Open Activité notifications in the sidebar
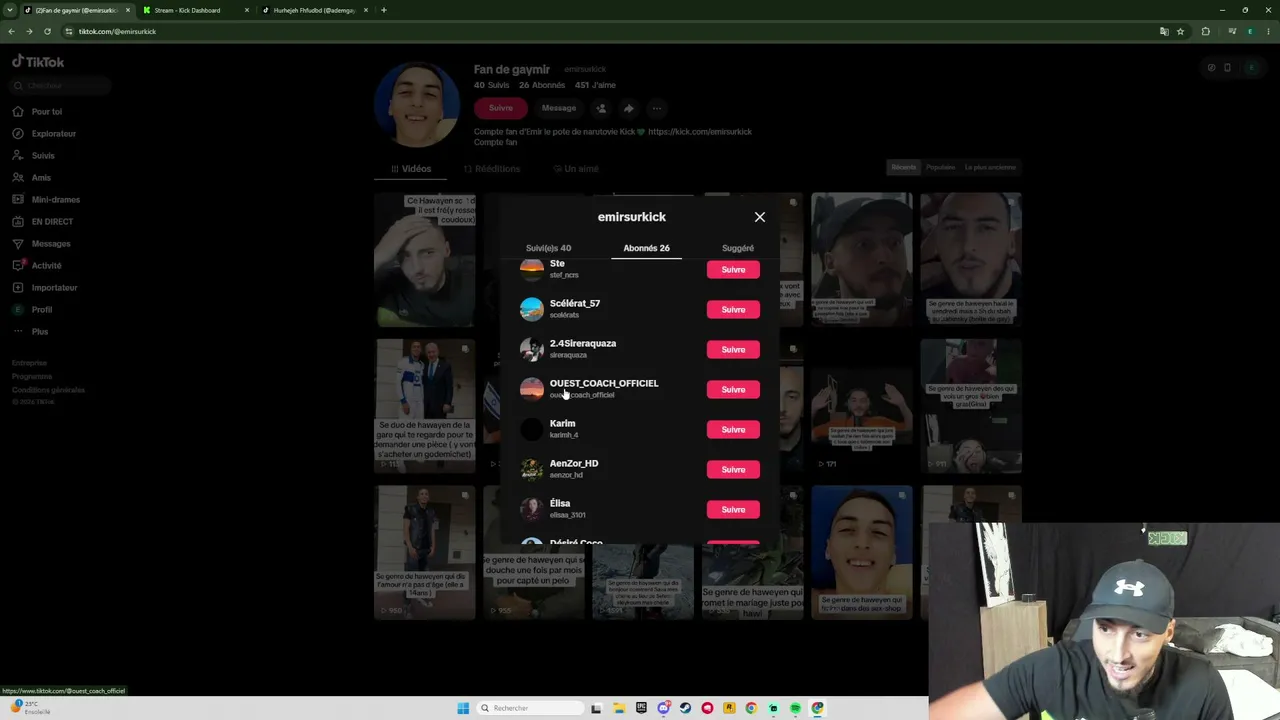The width and height of the screenshot is (1280, 720). (46, 265)
